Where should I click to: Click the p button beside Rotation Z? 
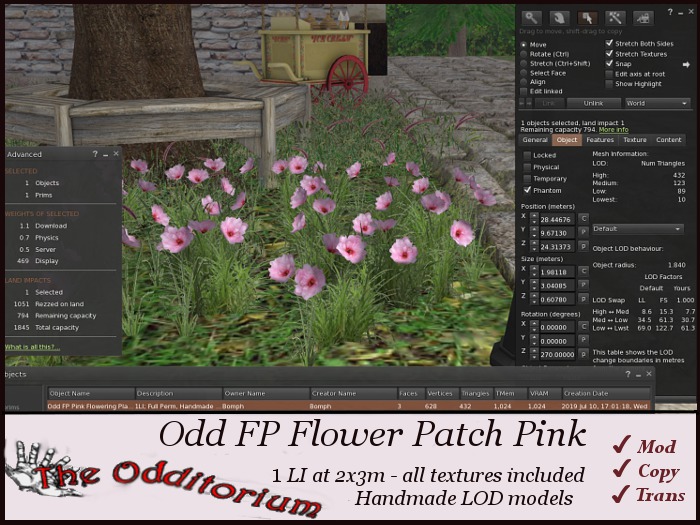583,354
